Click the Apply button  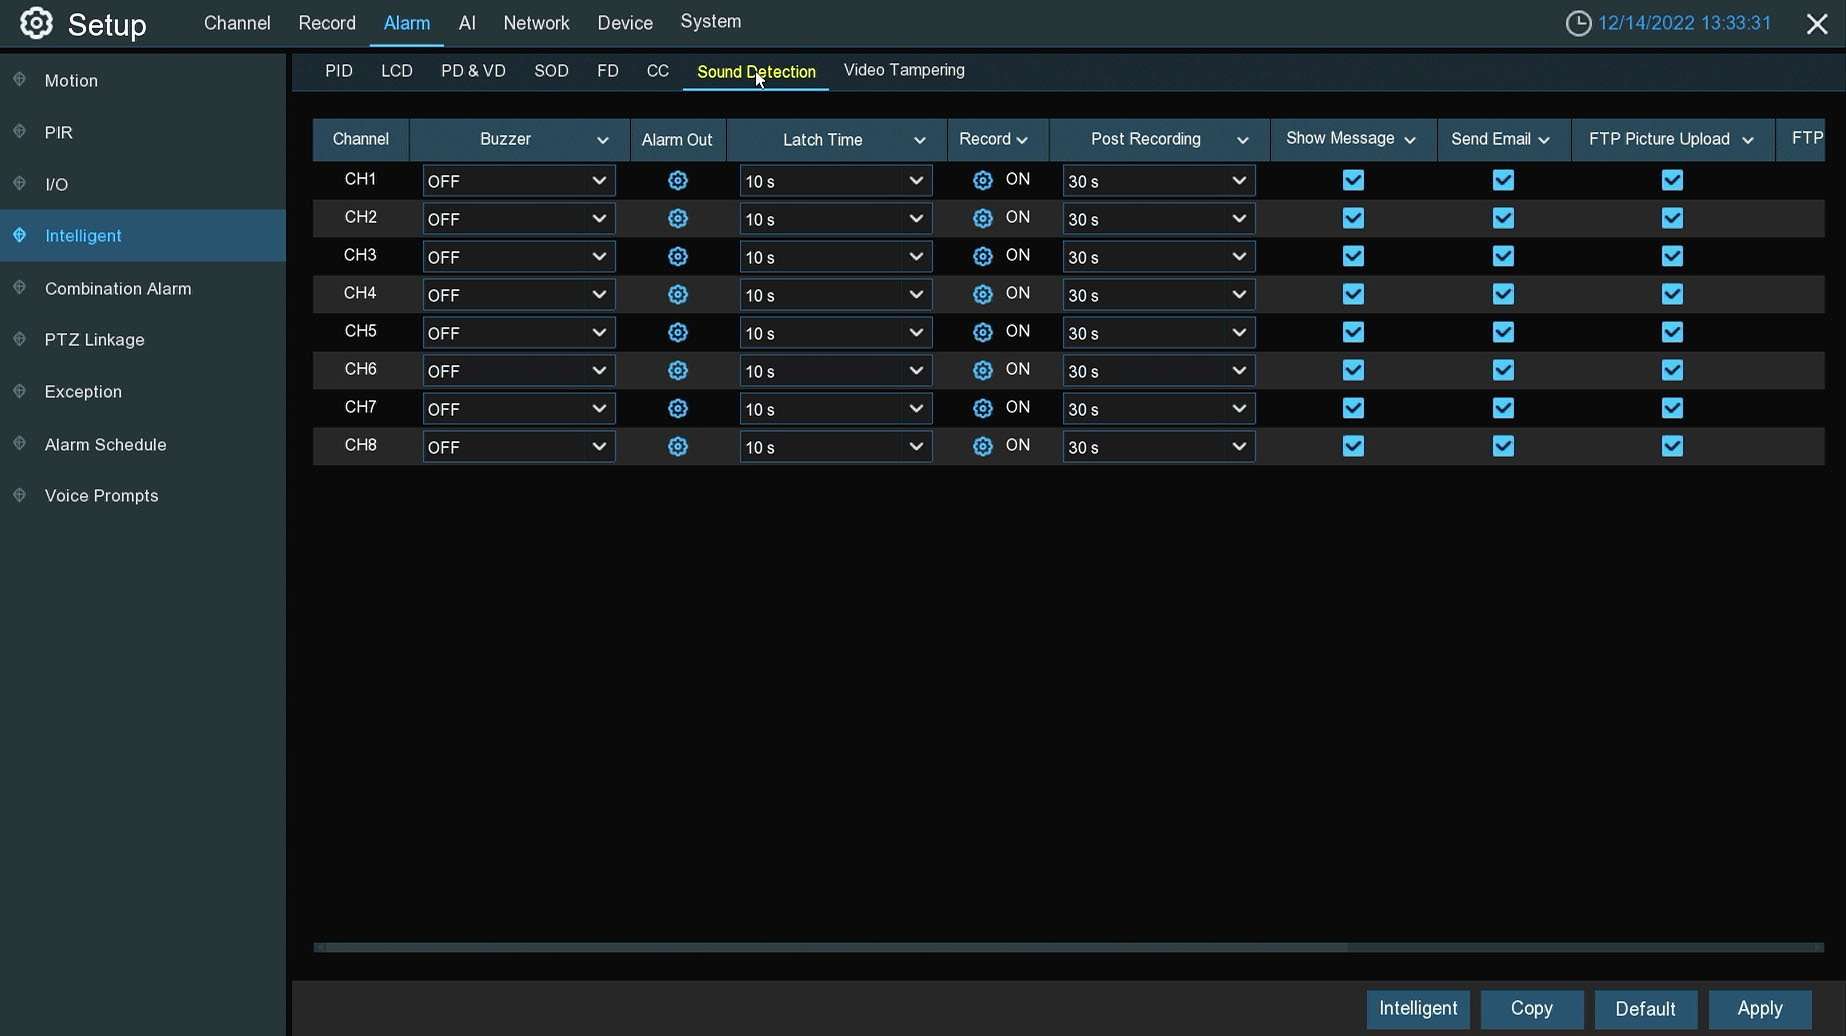pos(1759,1008)
